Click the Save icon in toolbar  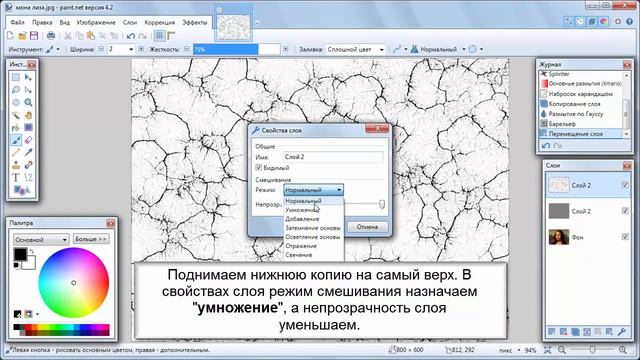pyautogui.click(x=34, y=36)
